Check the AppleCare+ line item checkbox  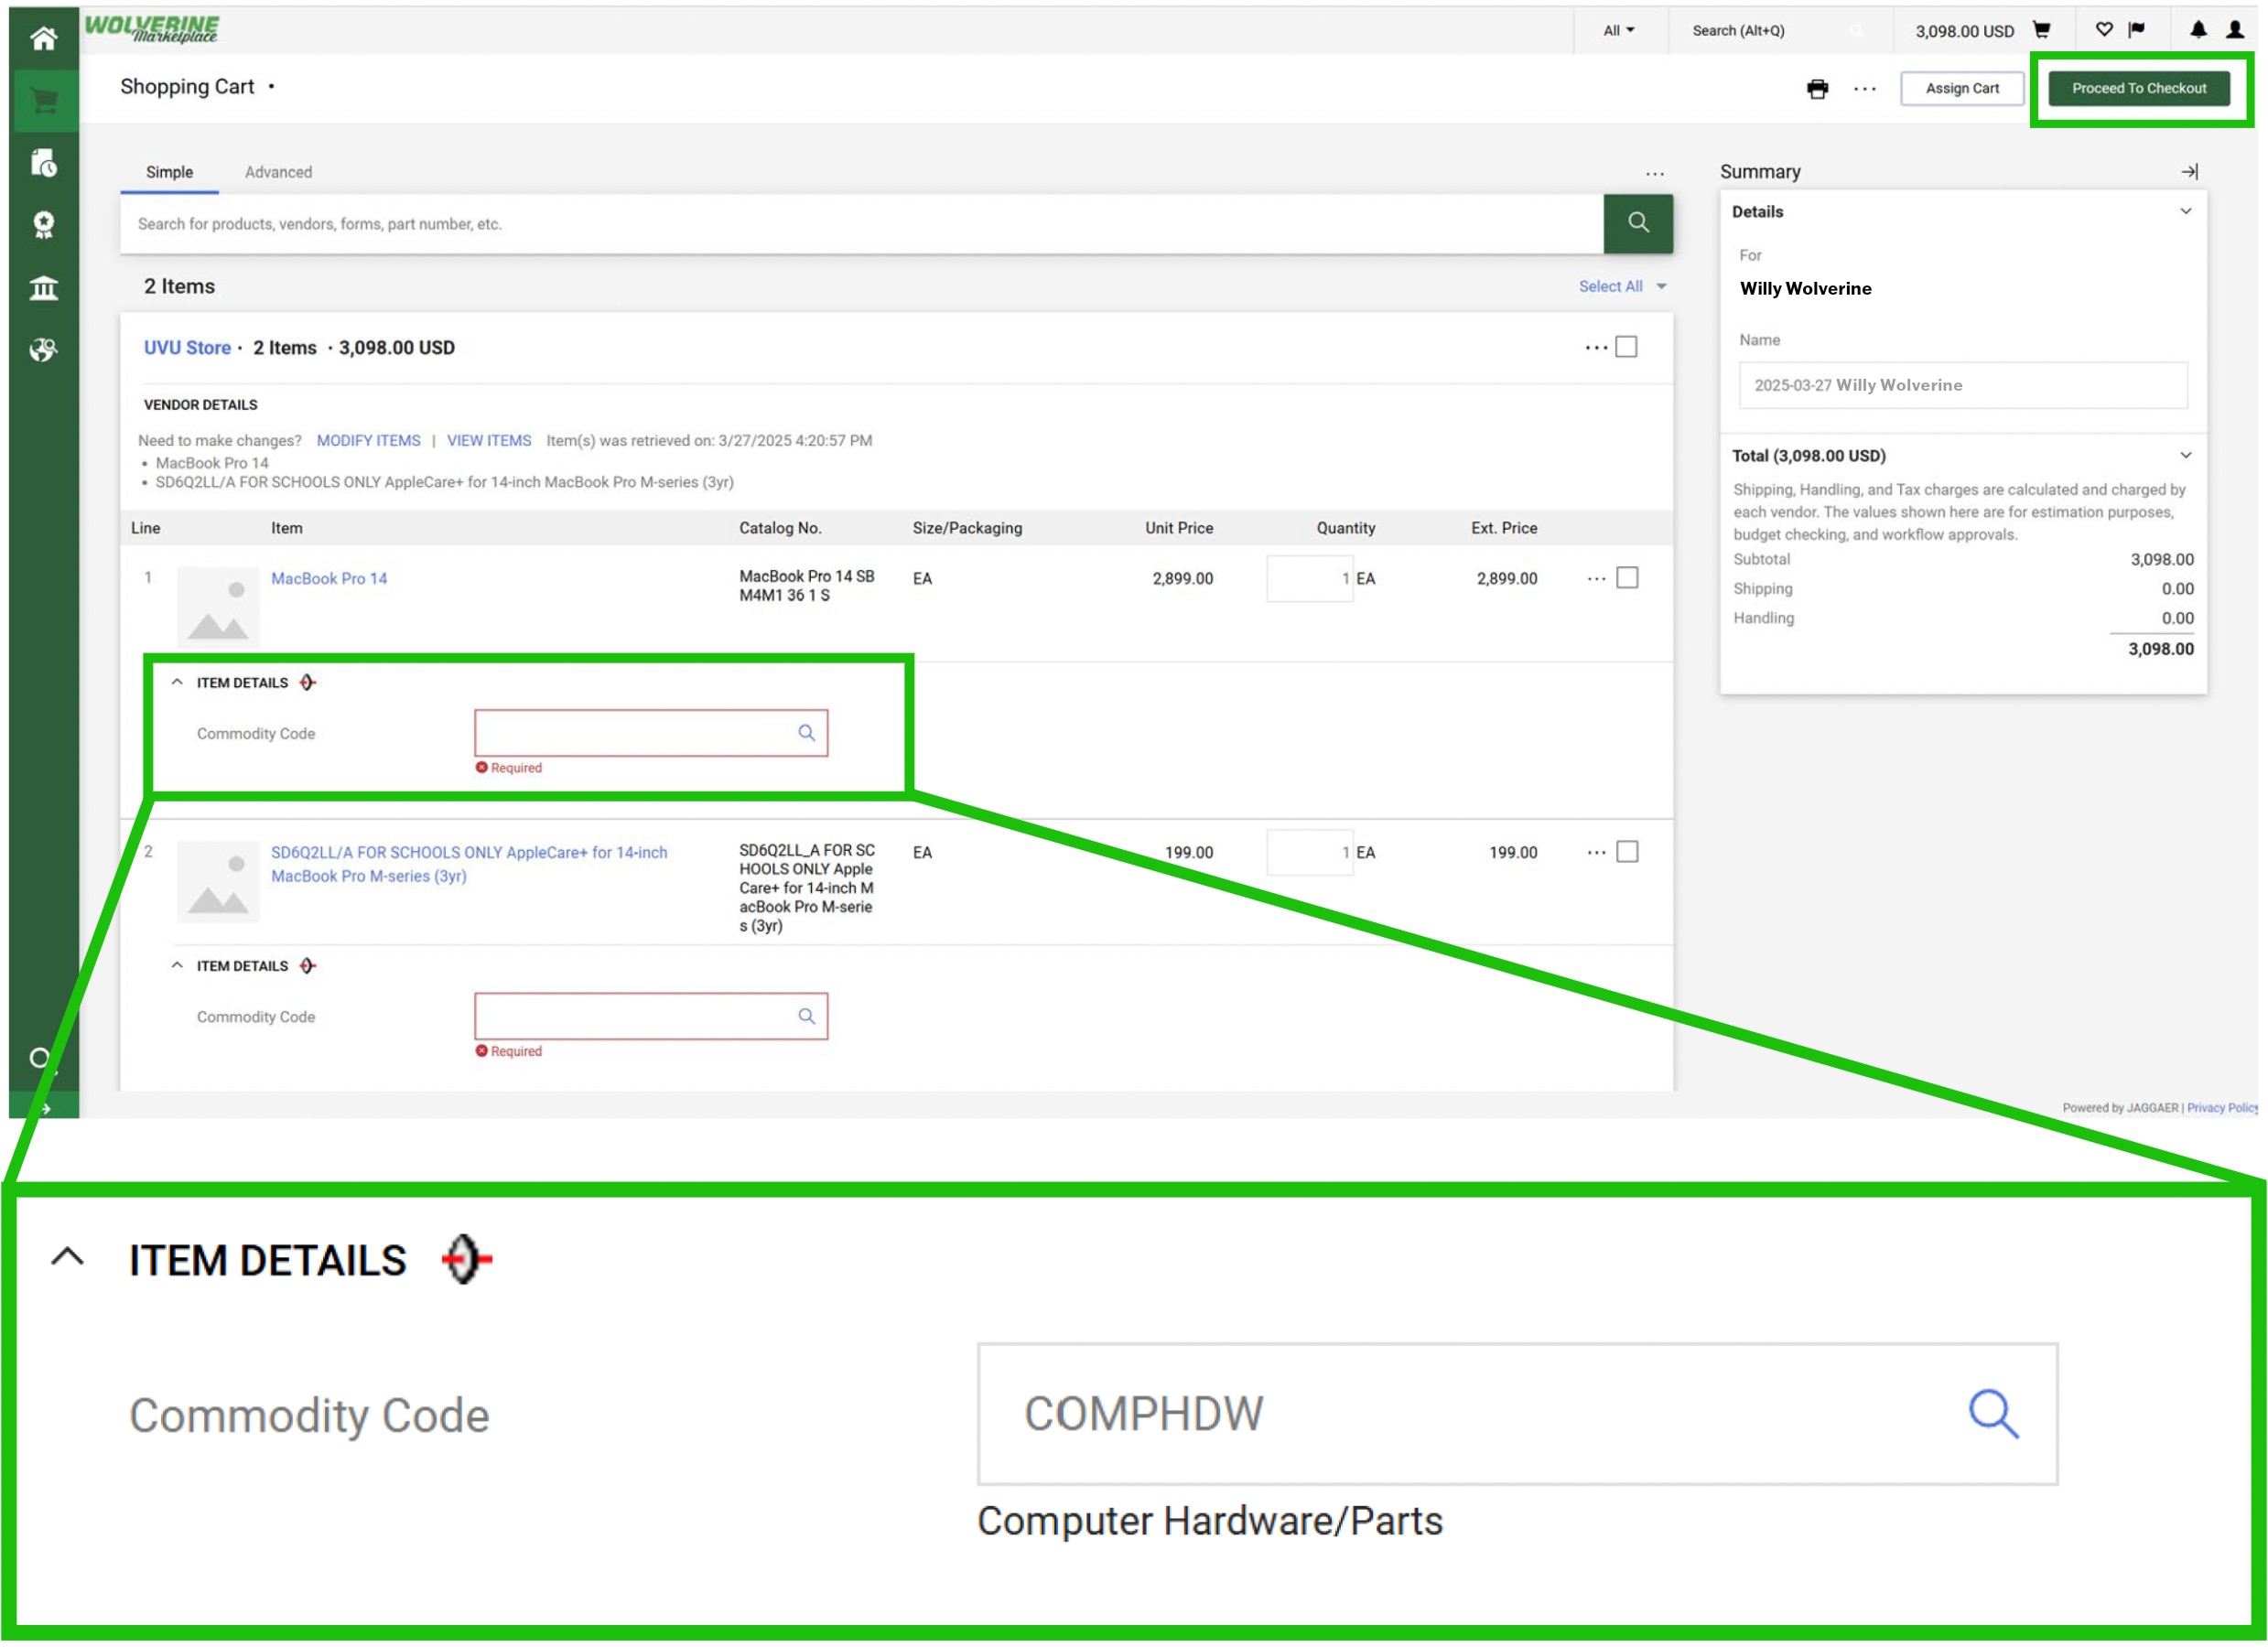click(x=1627, y=852)
